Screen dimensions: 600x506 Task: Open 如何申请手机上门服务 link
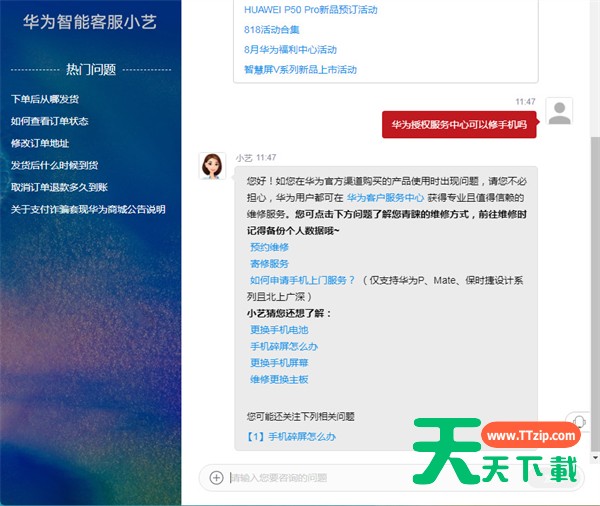[302, 280]
